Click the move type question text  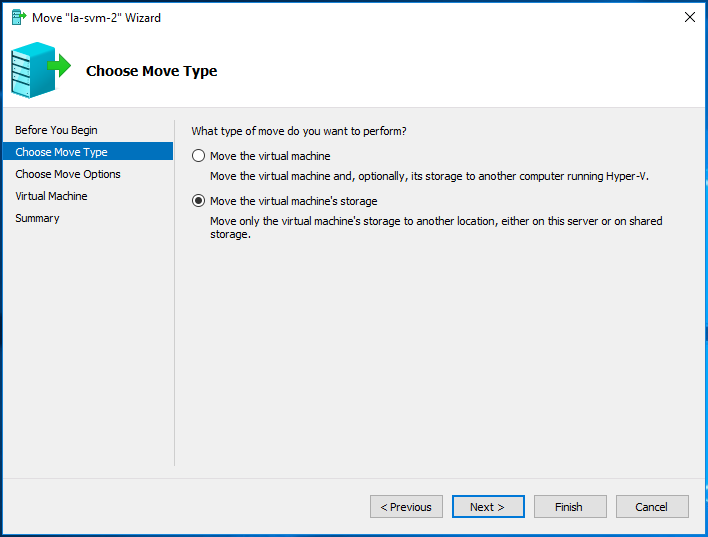[298, 131]
